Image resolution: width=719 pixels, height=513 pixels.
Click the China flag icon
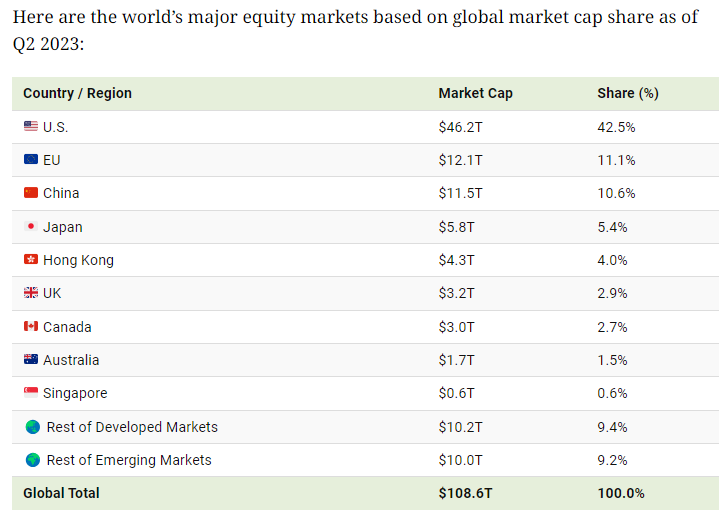(31, 193)
